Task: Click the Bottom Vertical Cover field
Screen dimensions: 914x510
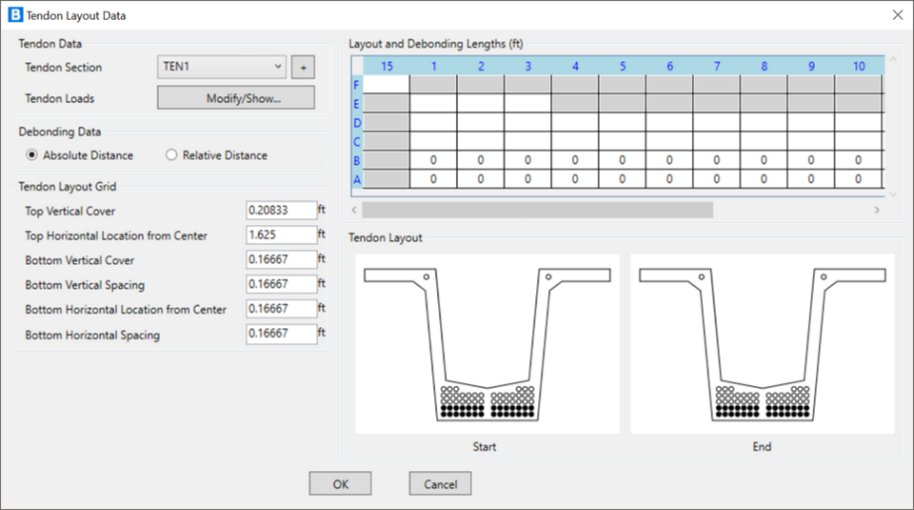Action: tap(280, 260)
